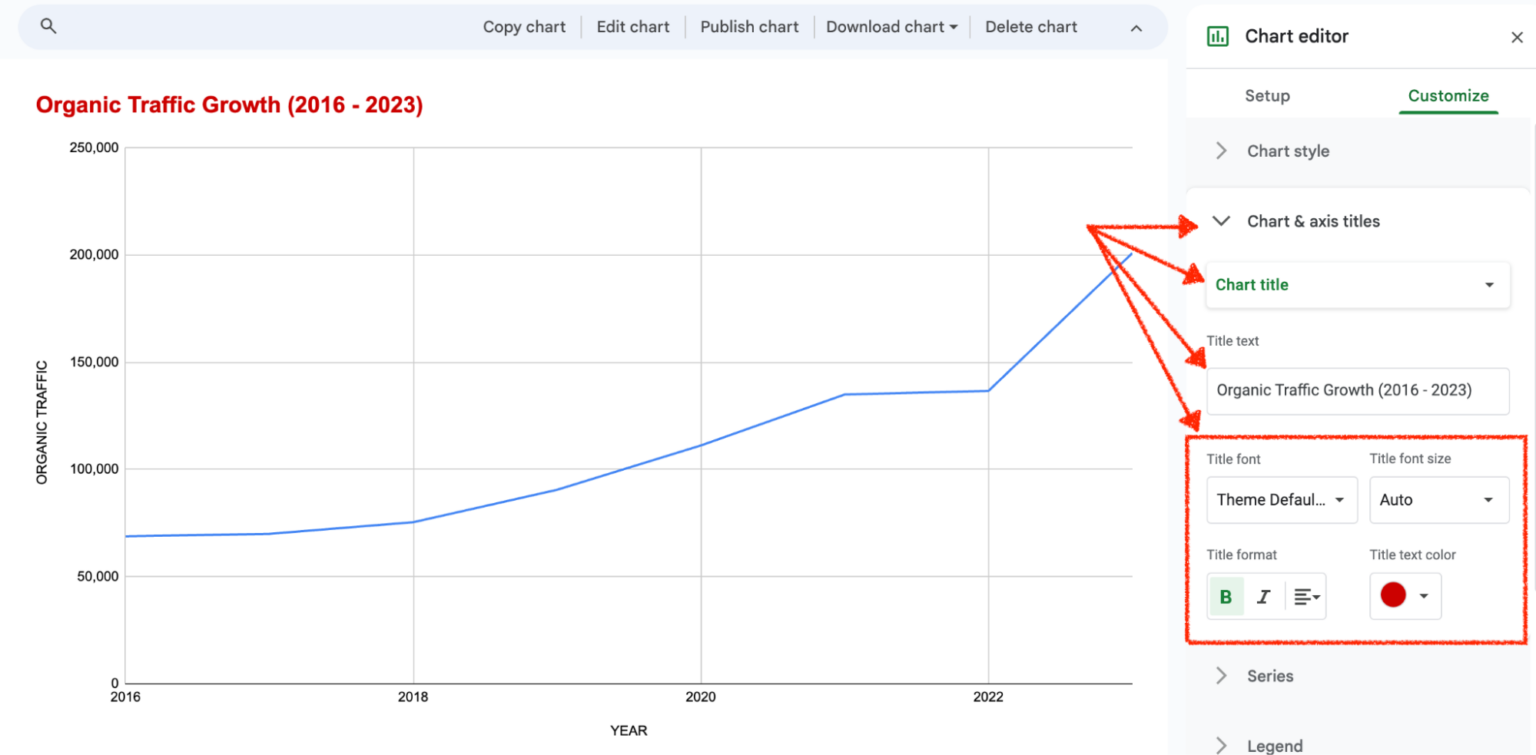Viewport: 1536px width, 755px height.
Task: Close the Chart editor panel
Action: [x=1518, y=37]
